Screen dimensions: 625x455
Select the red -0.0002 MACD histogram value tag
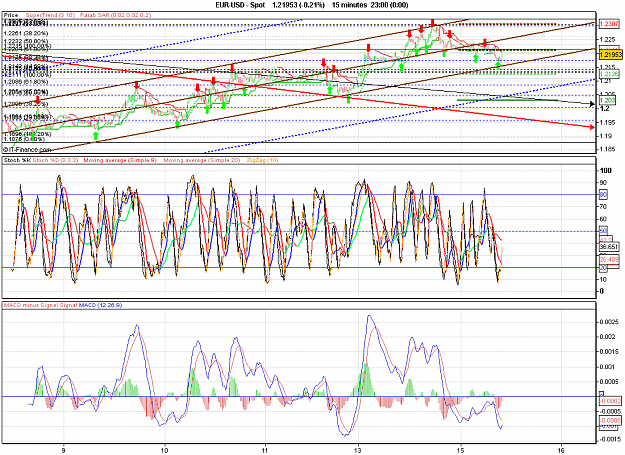coord(610,401)
